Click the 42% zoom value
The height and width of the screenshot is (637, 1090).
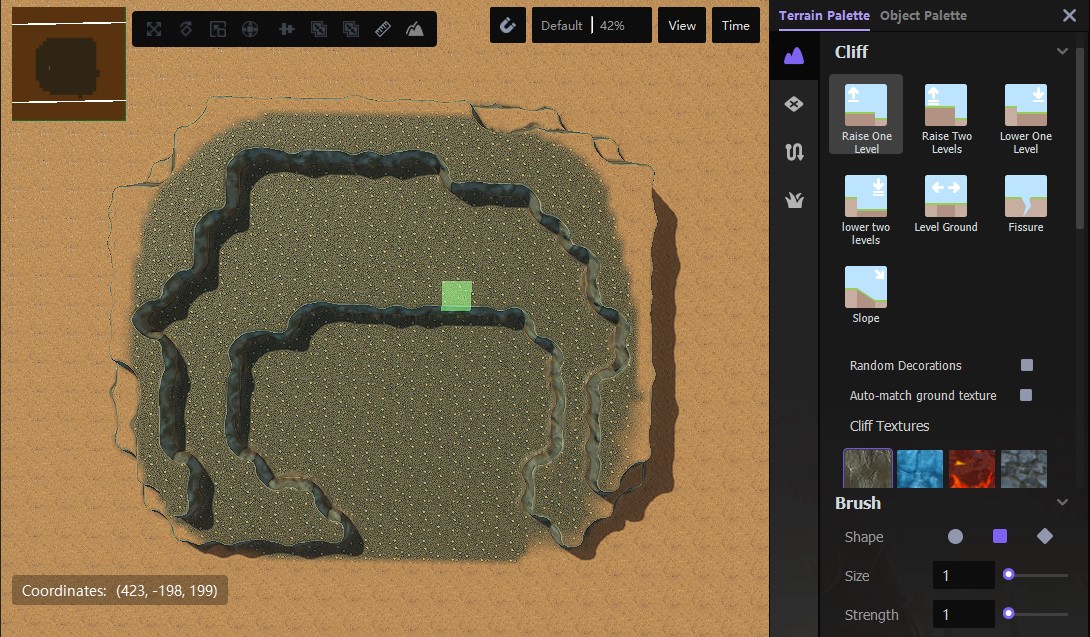pyautogui.click(x=612, y=26)
